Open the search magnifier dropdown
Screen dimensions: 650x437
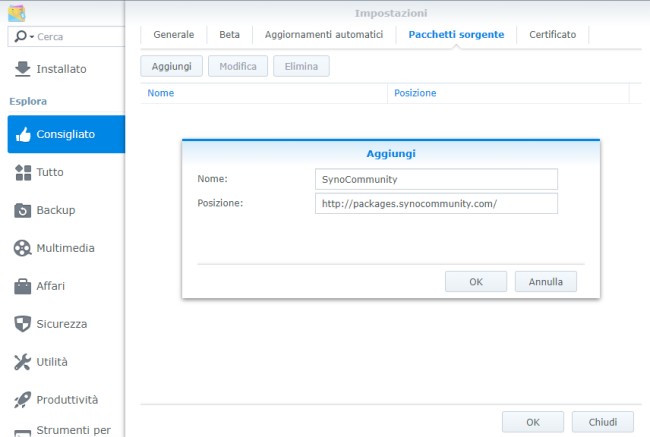click(x=24, y=36)
